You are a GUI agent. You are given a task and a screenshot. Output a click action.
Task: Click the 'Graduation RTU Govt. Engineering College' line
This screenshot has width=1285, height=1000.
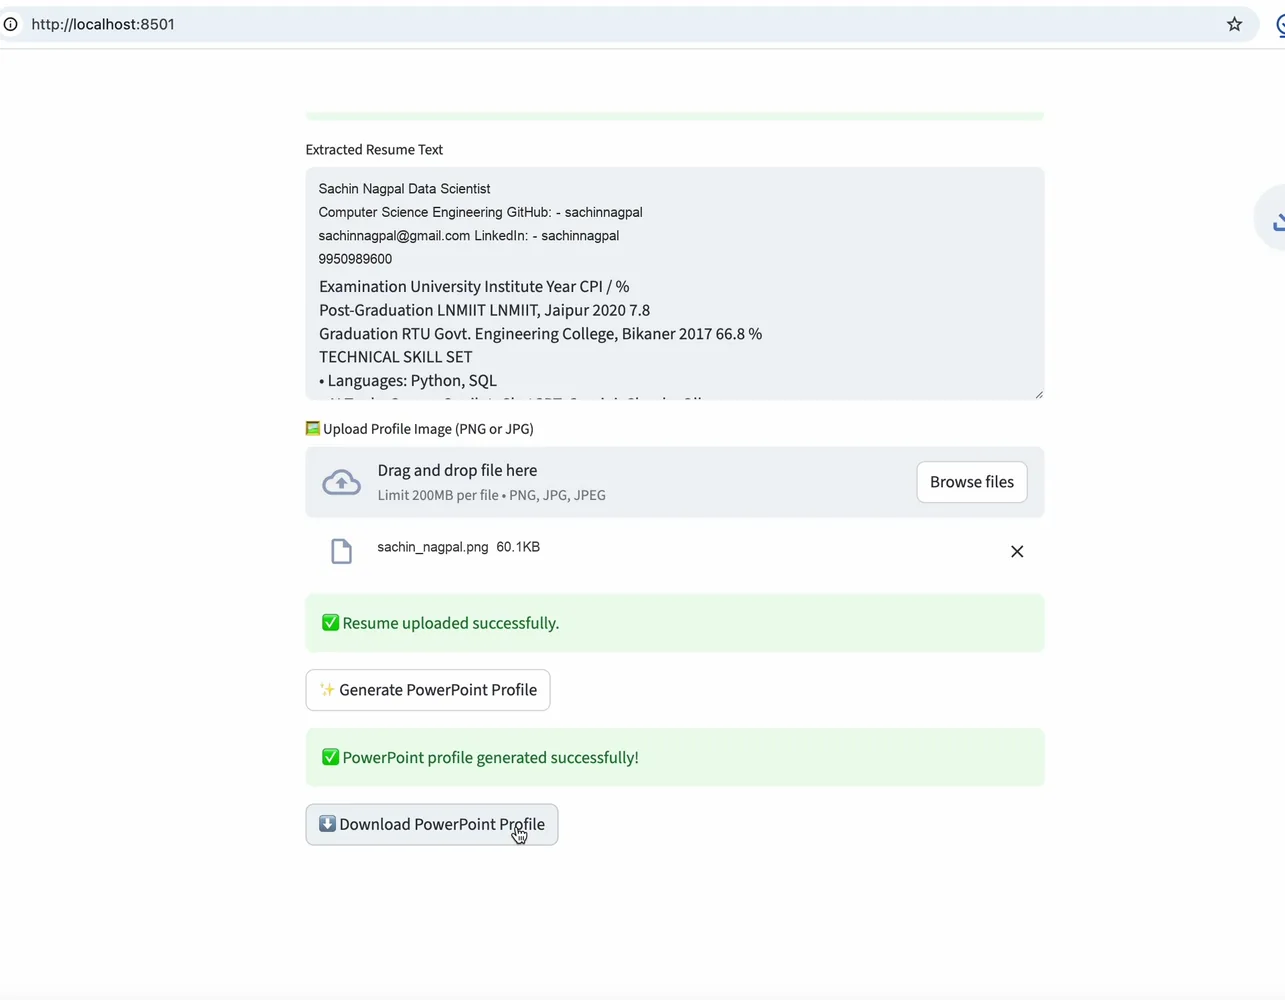540,334
